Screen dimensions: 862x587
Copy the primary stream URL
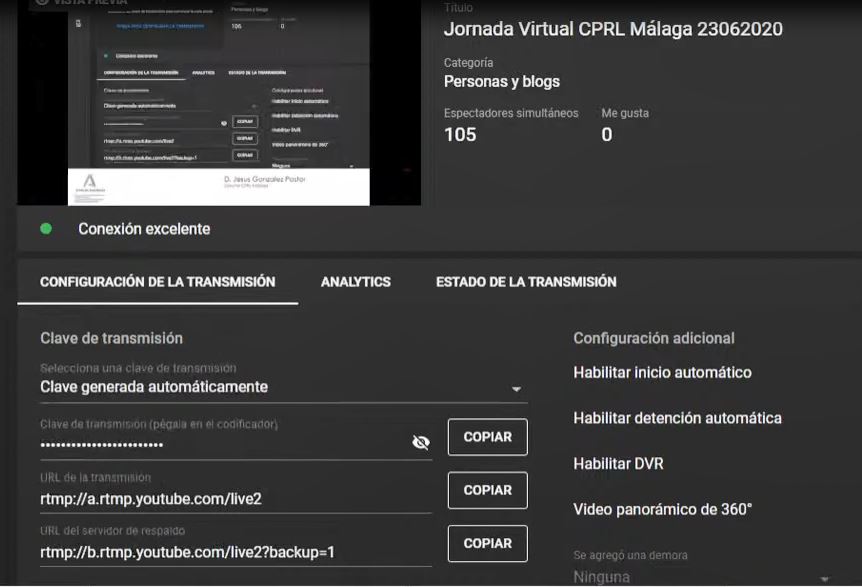pyautogui.click(x=487, y=490)
